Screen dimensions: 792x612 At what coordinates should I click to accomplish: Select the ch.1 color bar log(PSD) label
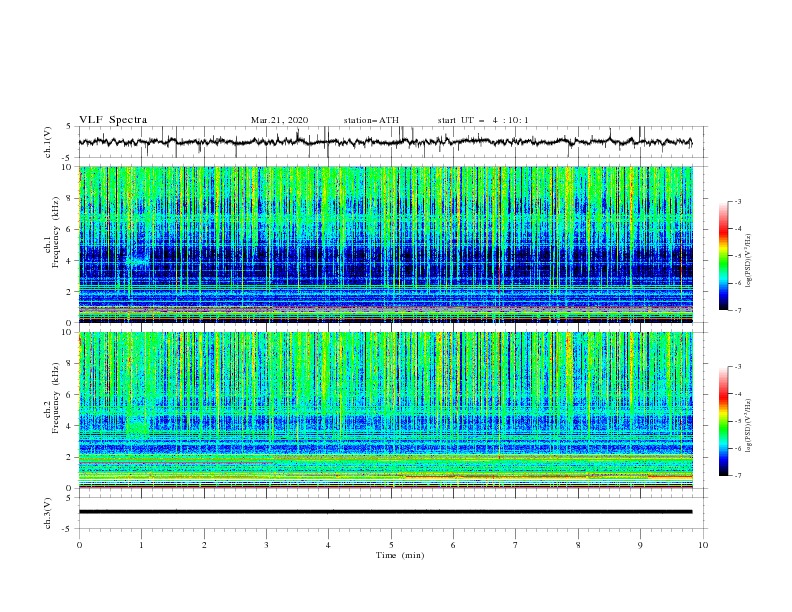[749, 261]
